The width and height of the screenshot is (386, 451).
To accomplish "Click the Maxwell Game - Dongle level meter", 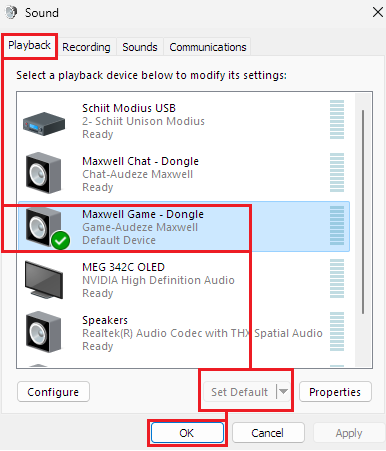I will [x=337, y=225].
